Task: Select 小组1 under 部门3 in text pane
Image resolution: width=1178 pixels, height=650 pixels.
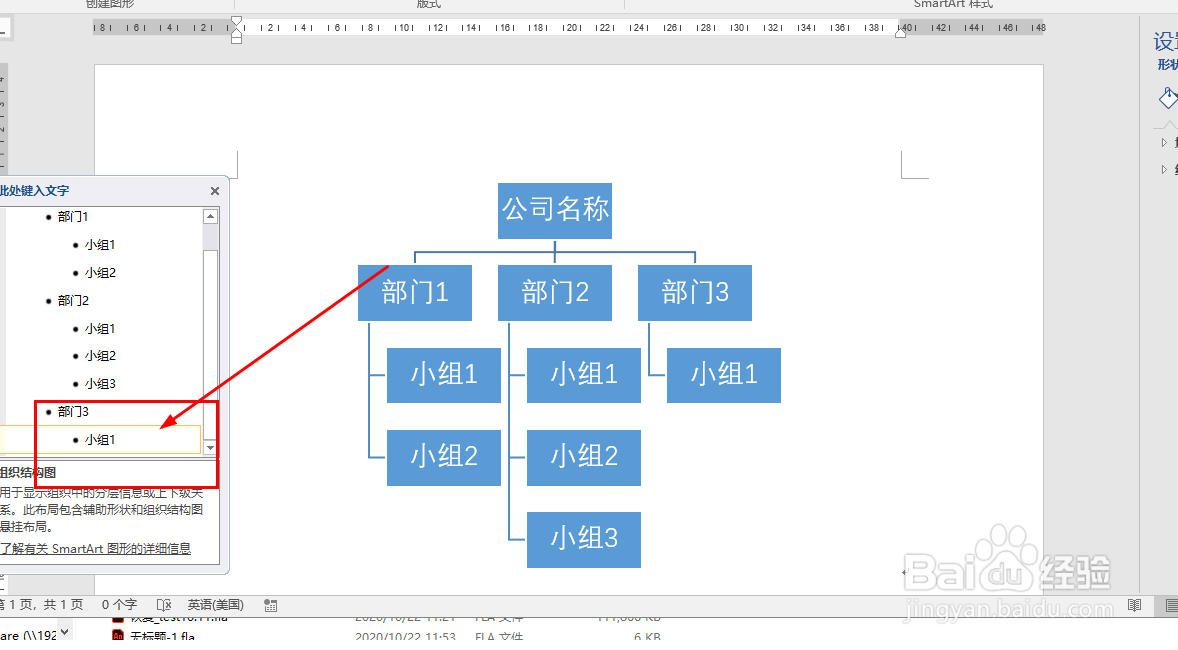Action: click(100, 440)
